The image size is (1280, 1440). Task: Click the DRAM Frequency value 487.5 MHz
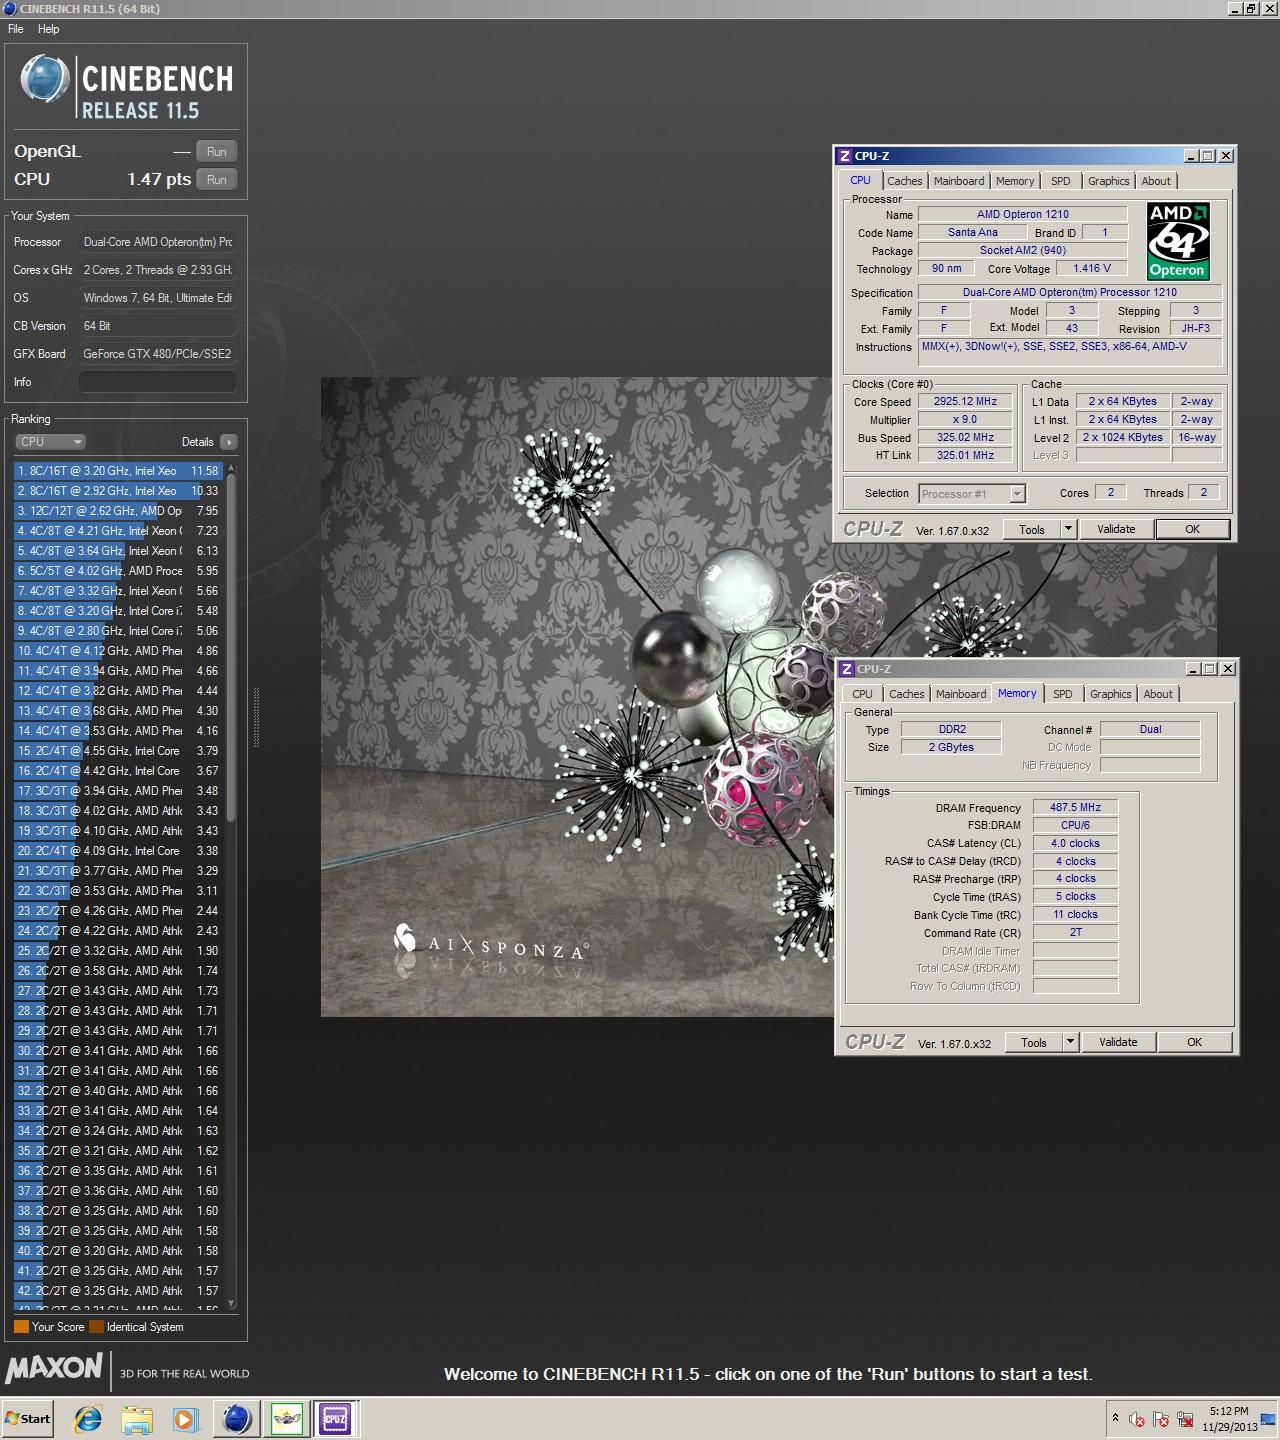1075,808
